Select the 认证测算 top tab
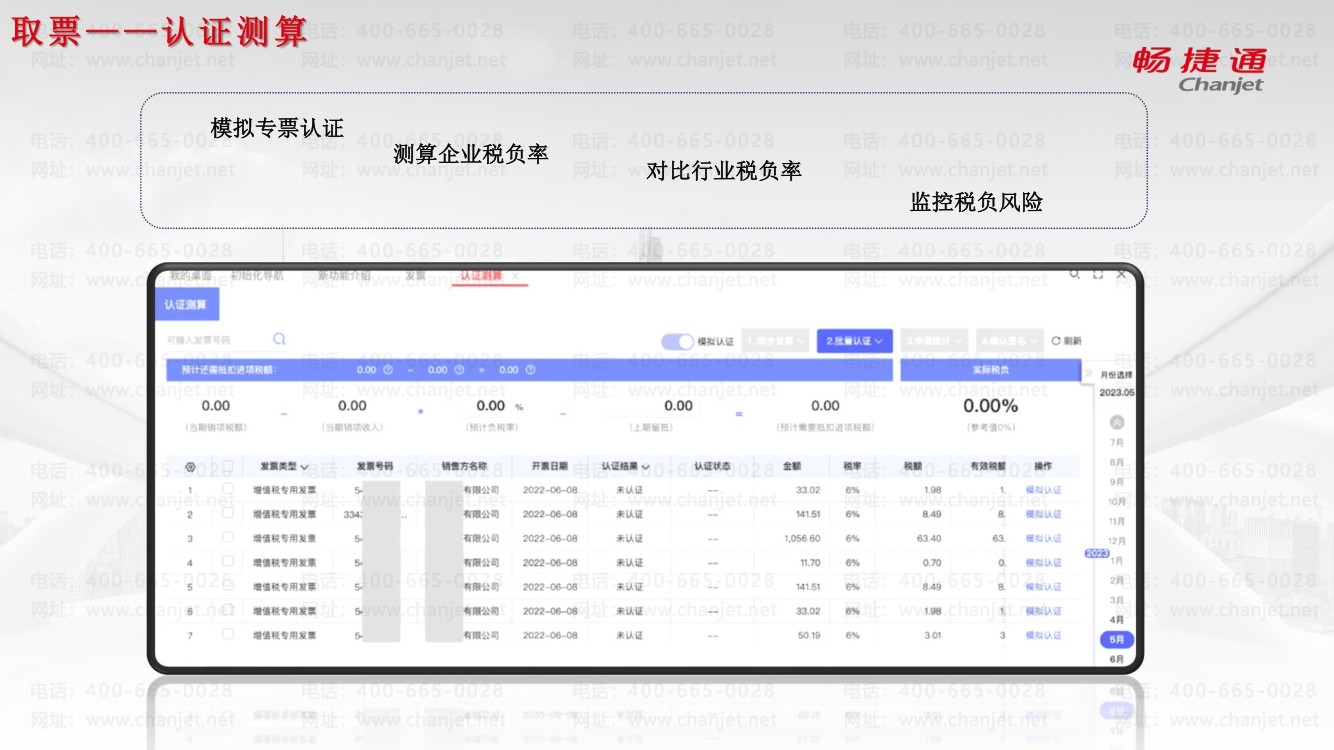 point(481,275)
